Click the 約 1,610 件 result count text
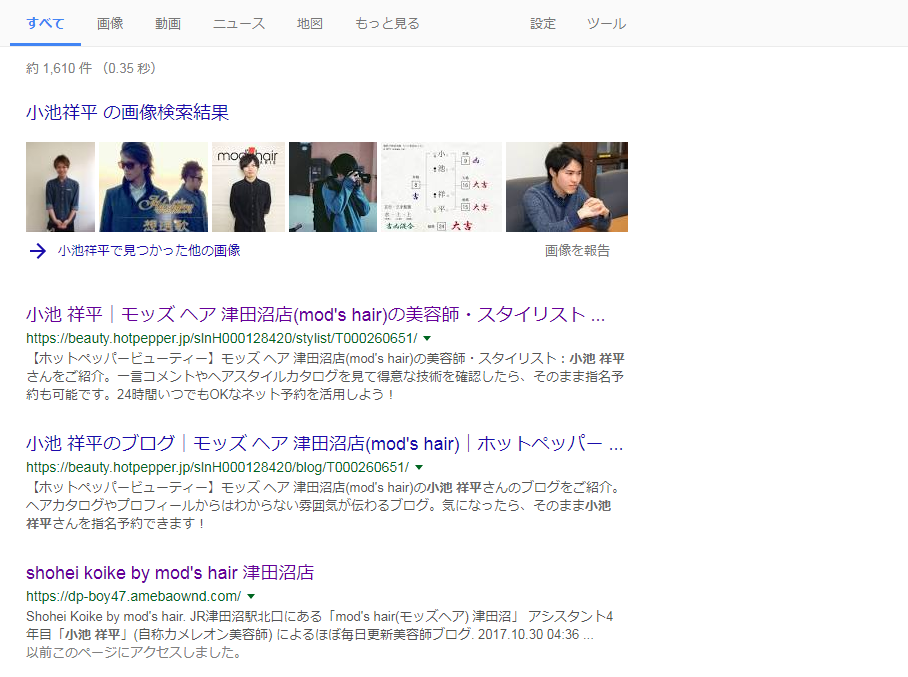The image size is (908, 677). [x=59, y=68]
